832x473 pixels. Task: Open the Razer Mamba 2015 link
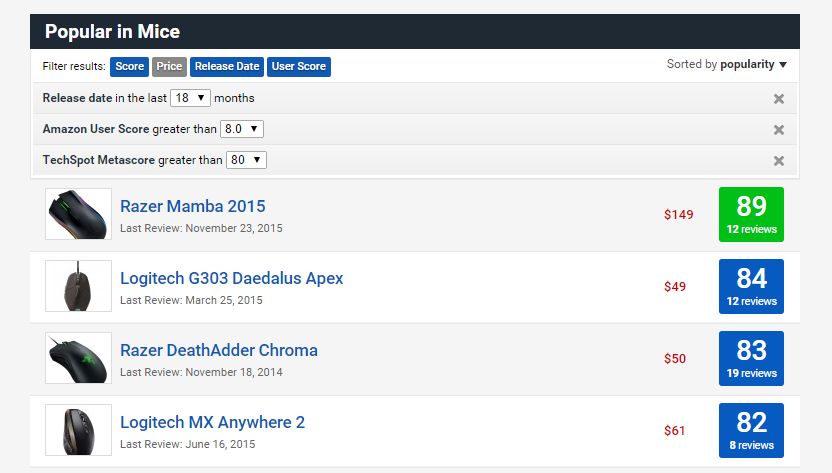click(193, 206)
